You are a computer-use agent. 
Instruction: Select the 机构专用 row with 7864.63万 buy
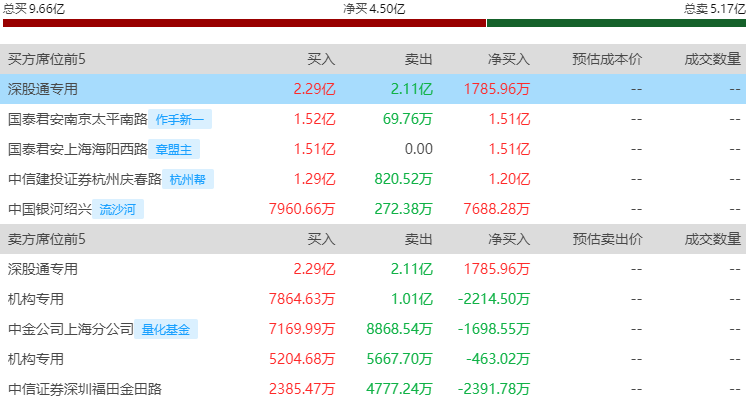[x=373, y=299]
